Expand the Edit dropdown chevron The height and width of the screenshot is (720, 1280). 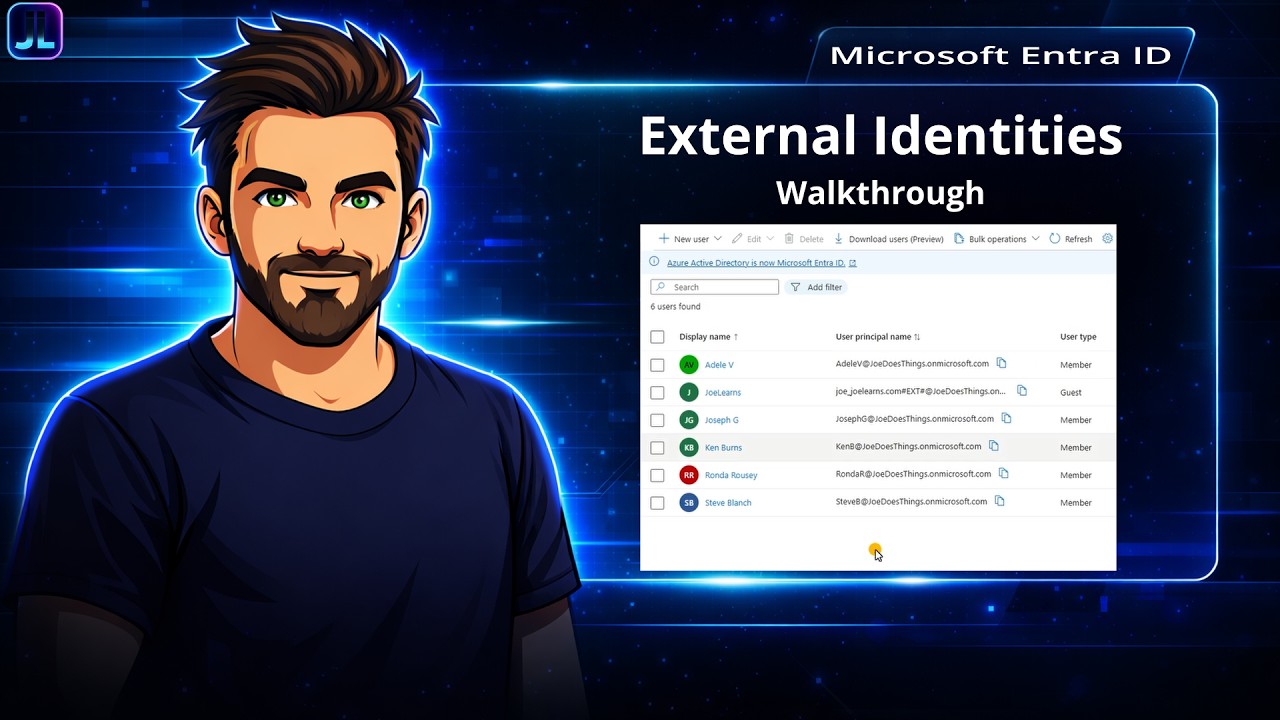770,239
